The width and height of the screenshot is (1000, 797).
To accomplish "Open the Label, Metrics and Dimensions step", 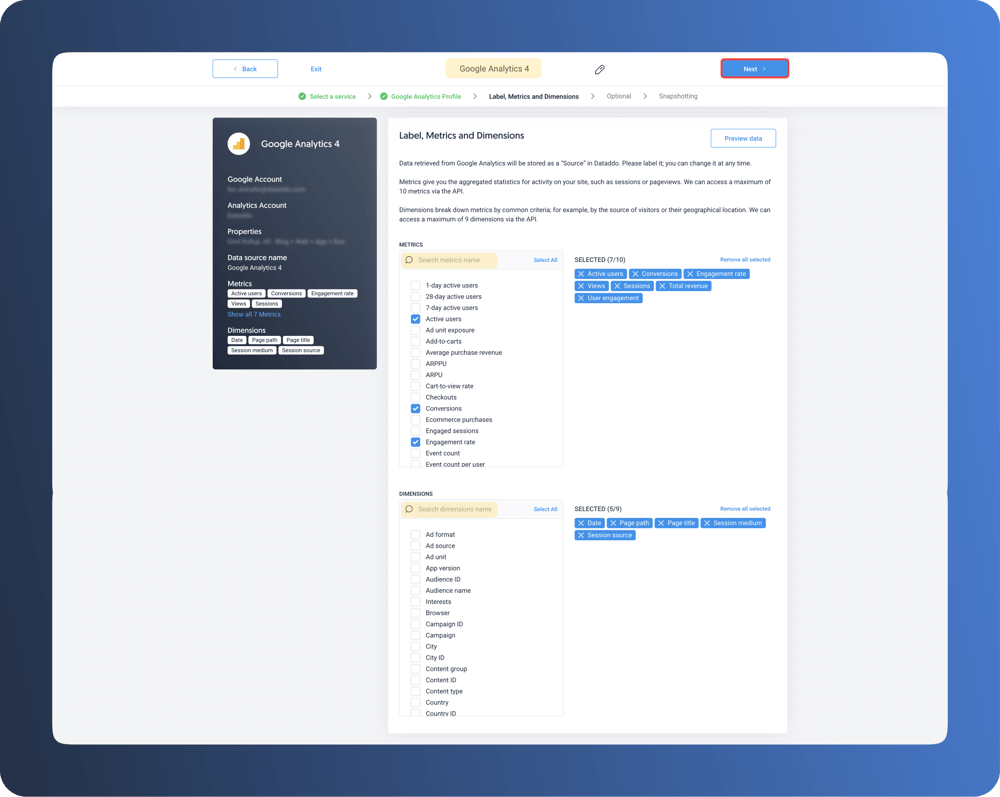I will (x=534, y=96).
